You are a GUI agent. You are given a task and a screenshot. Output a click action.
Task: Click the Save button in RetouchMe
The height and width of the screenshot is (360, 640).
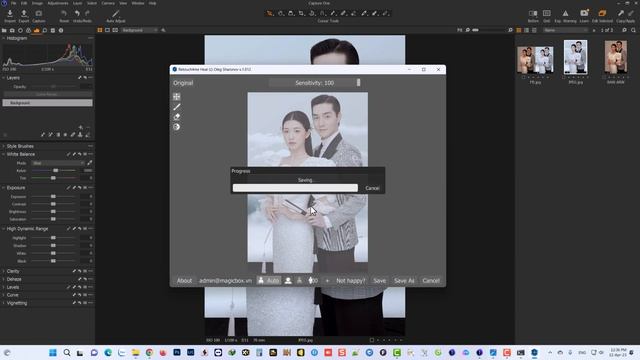coord(379,280)
